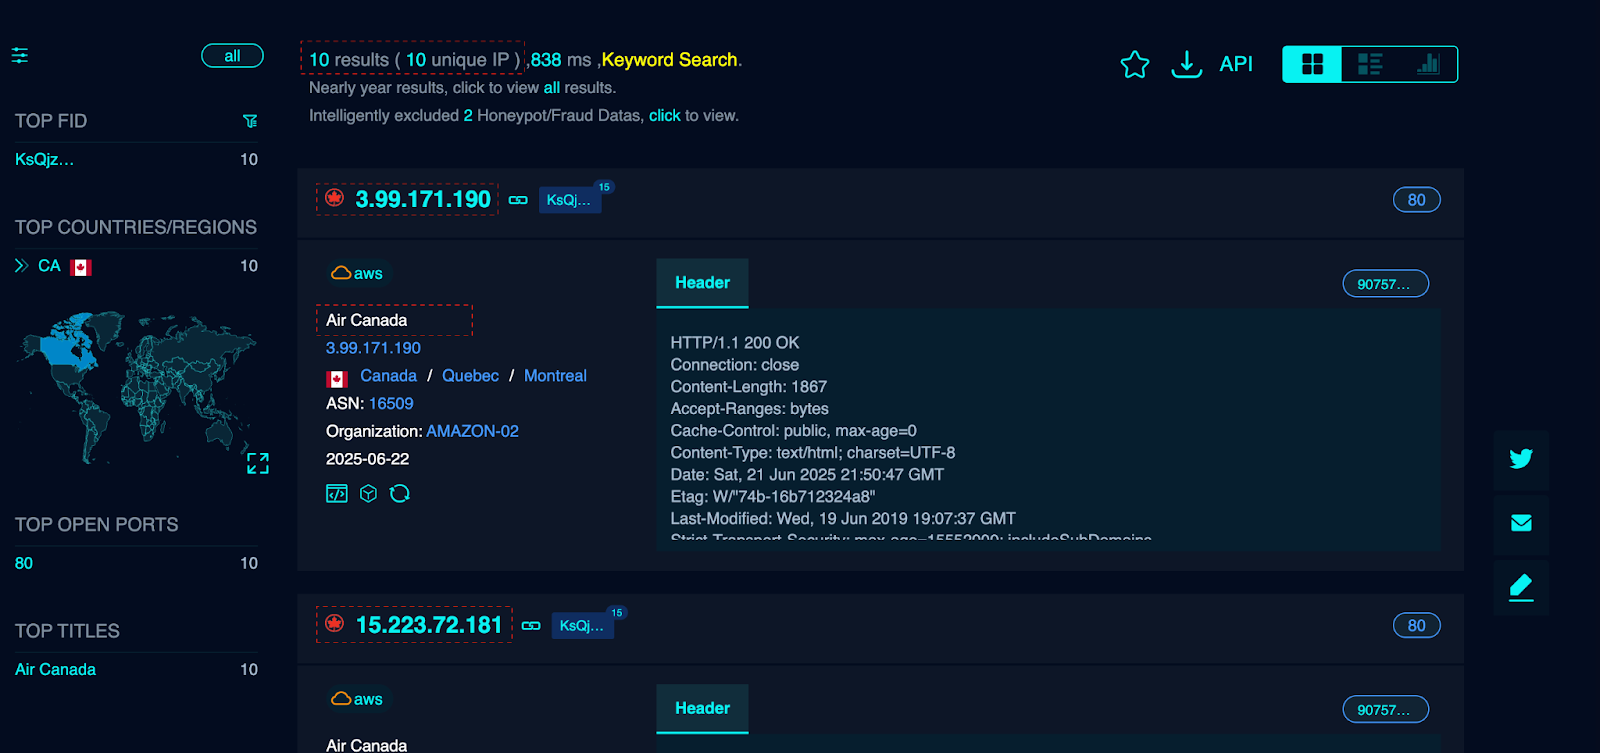Filter by Quebec region link
The image size is (1600, 753).
[x=470, y=376]
